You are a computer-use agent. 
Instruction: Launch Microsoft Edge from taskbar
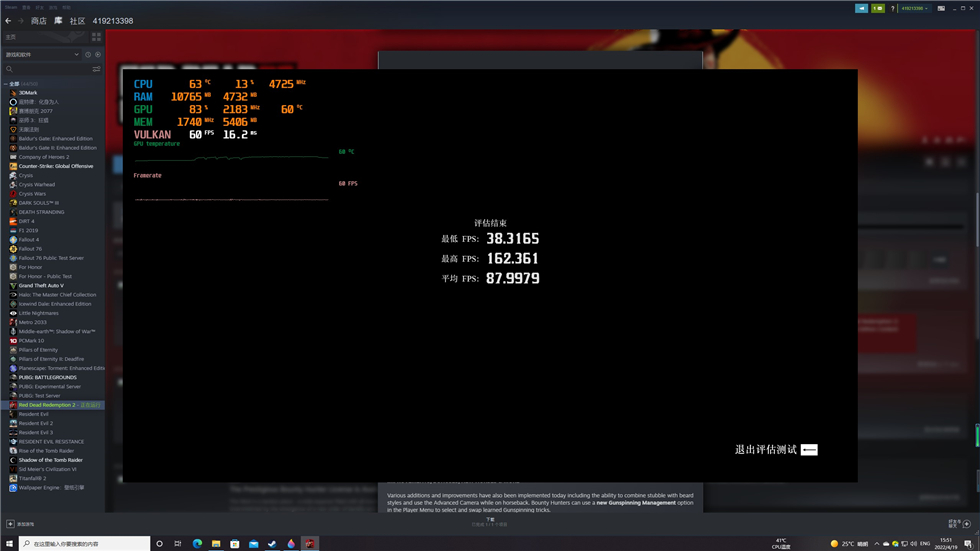[197, 544]
